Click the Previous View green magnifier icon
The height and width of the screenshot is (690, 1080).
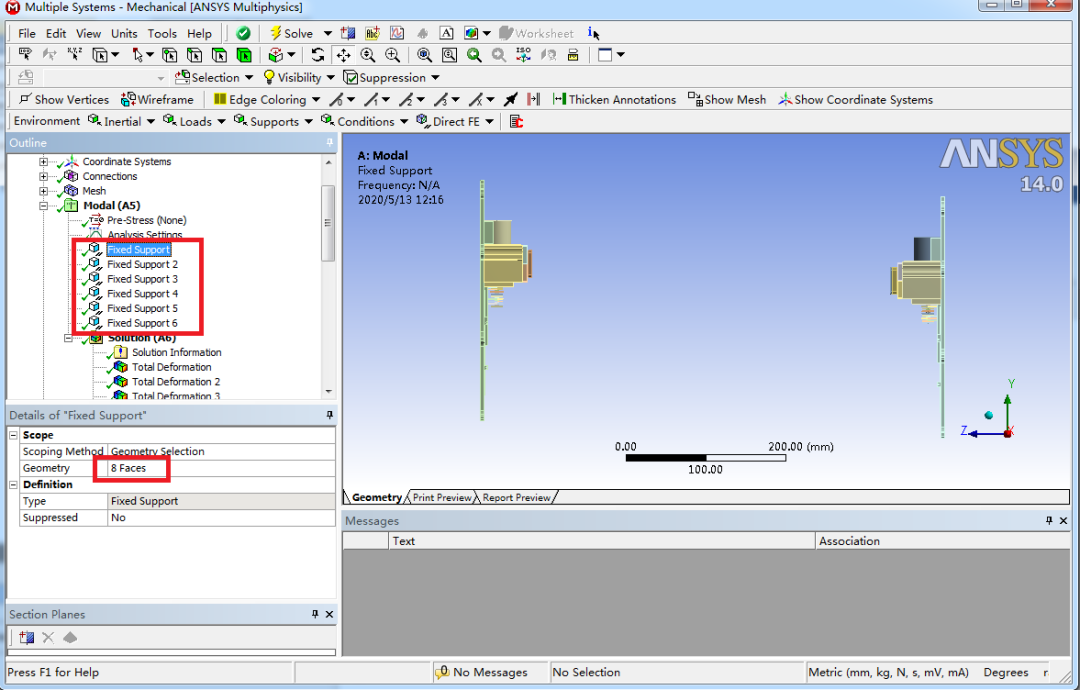point(474,55)
